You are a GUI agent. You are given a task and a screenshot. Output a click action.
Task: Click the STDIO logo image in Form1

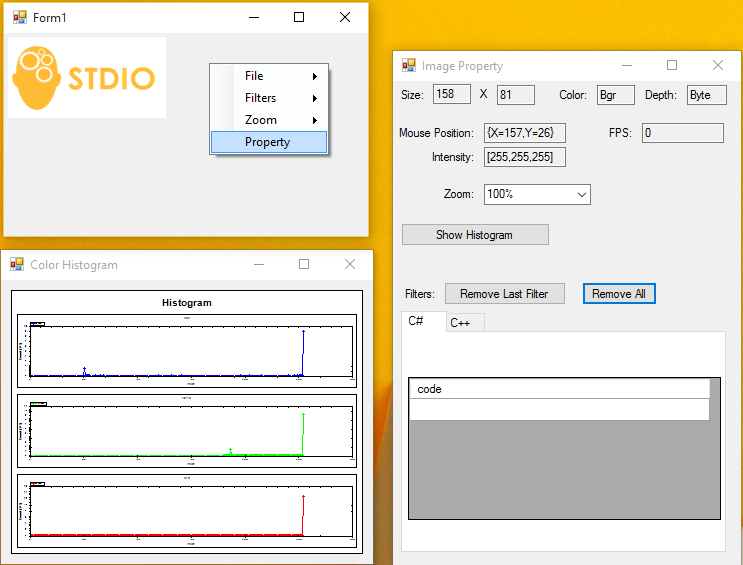87,78
